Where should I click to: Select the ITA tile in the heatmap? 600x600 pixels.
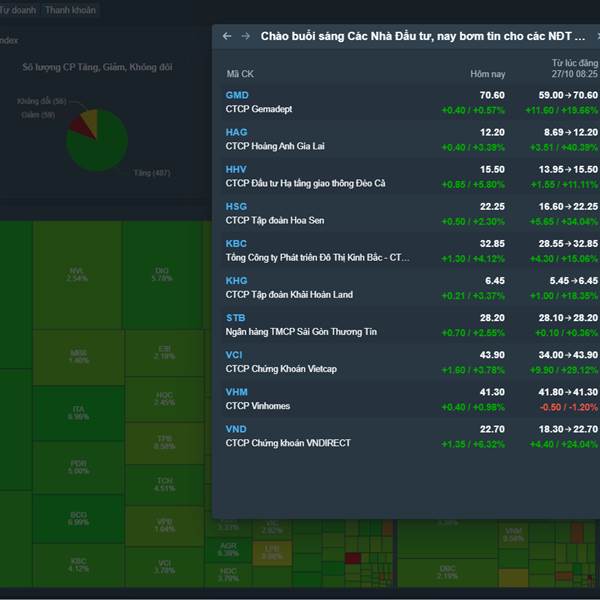pyautogui.click(x=78, y=413)
